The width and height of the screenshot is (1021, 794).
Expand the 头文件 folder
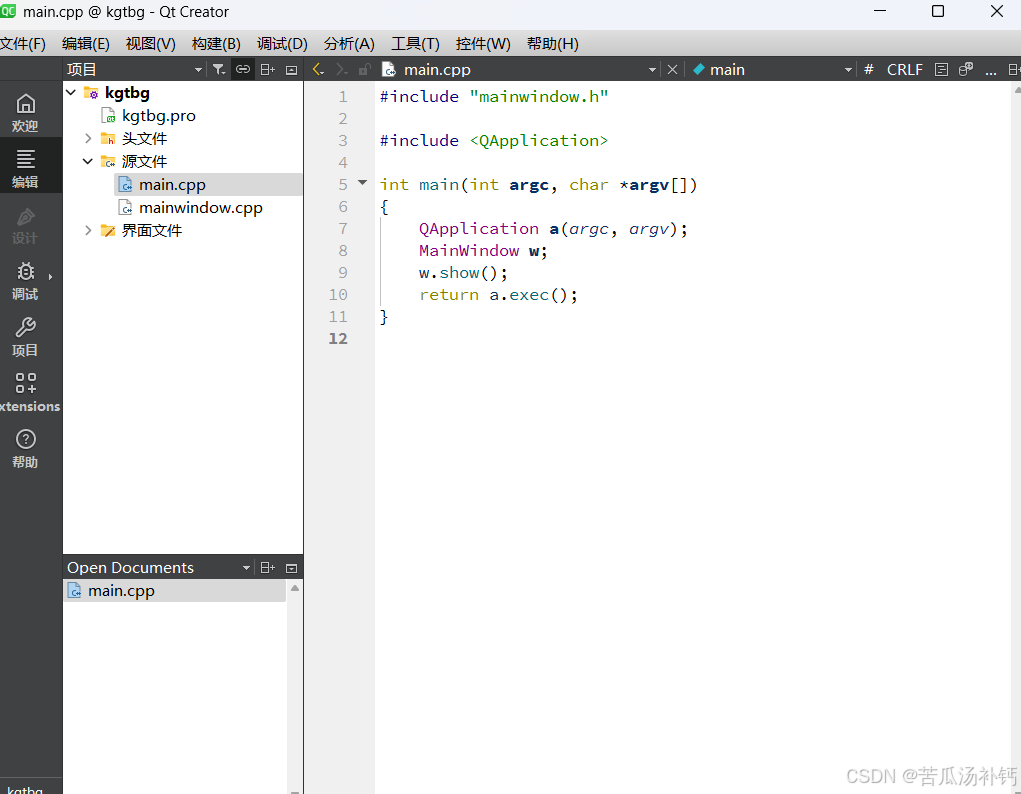88,138
